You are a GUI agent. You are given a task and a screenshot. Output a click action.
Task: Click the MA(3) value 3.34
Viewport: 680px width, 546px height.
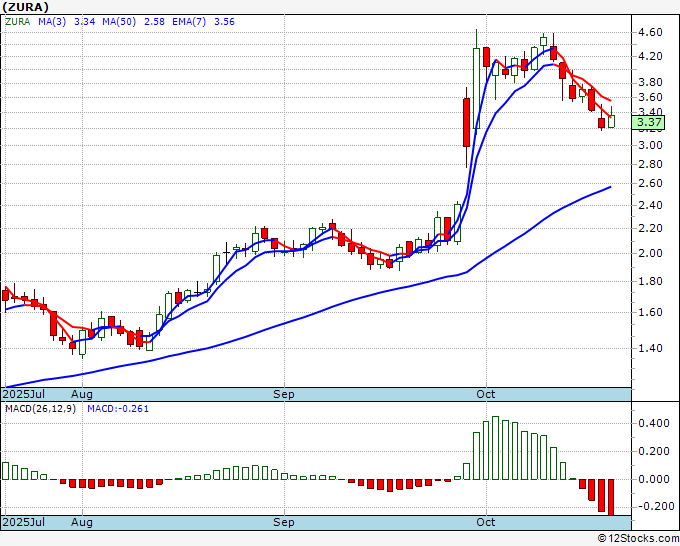pos(85,22)
